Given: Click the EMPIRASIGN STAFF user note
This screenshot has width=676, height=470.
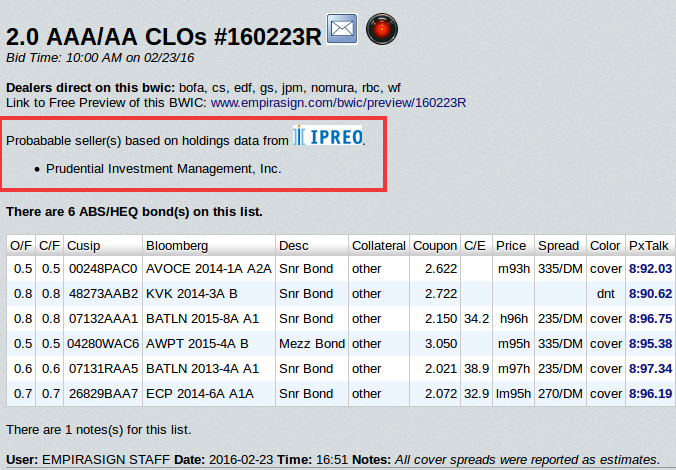Looking at the screenshot, I should 106,460.
